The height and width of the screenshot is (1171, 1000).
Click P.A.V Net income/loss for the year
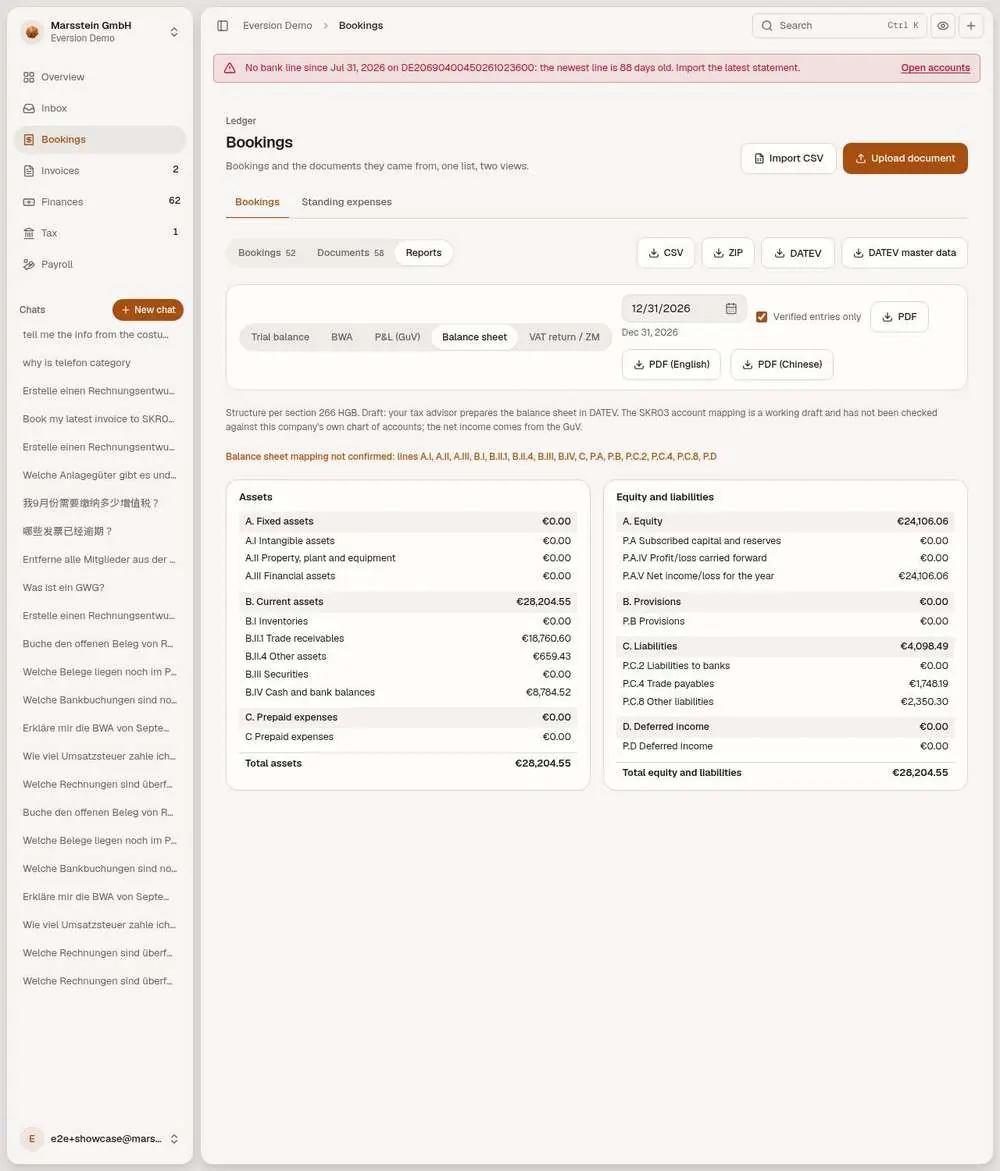pyautogui.click(x=785, y=576)
